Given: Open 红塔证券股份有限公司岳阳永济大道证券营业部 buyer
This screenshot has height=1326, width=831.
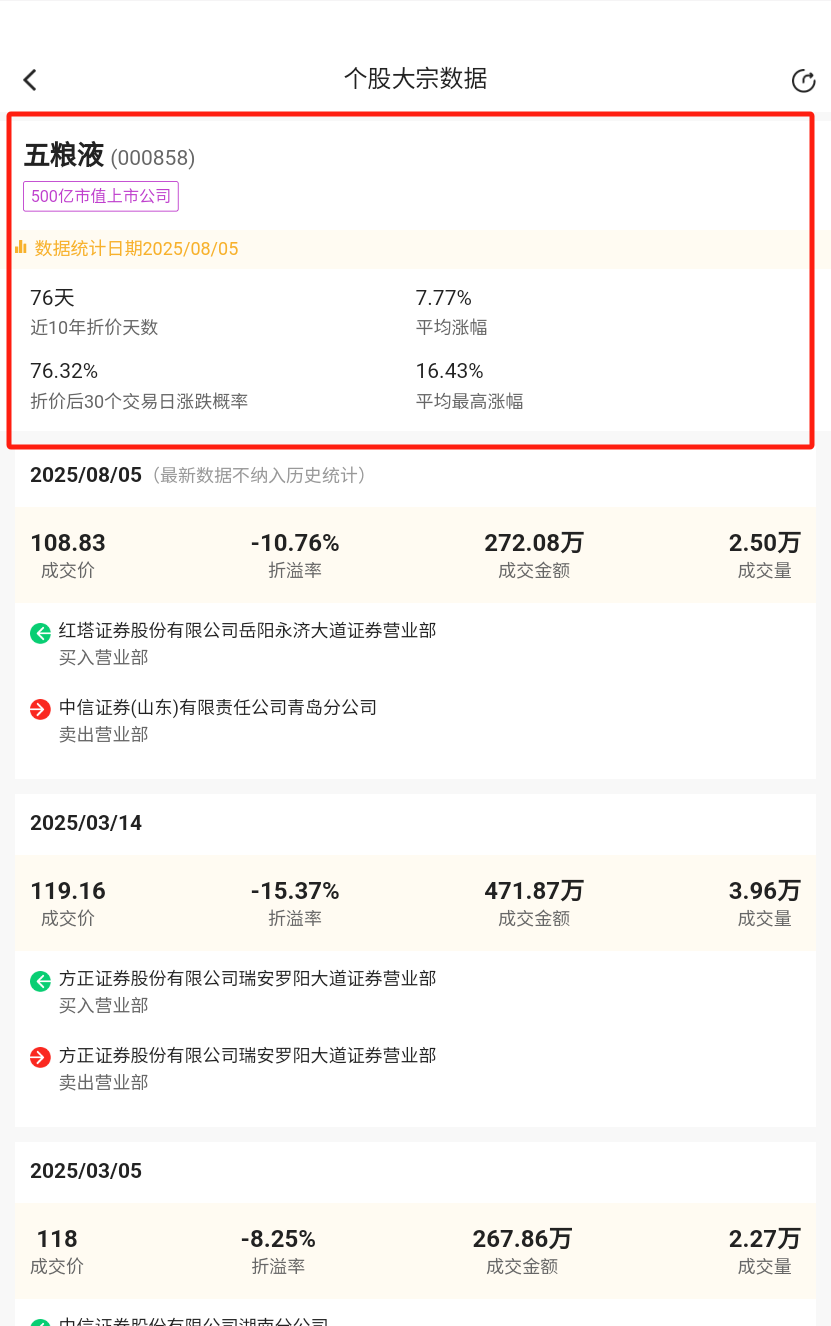Looking at the screenshot, I should [x=248, y=631].
